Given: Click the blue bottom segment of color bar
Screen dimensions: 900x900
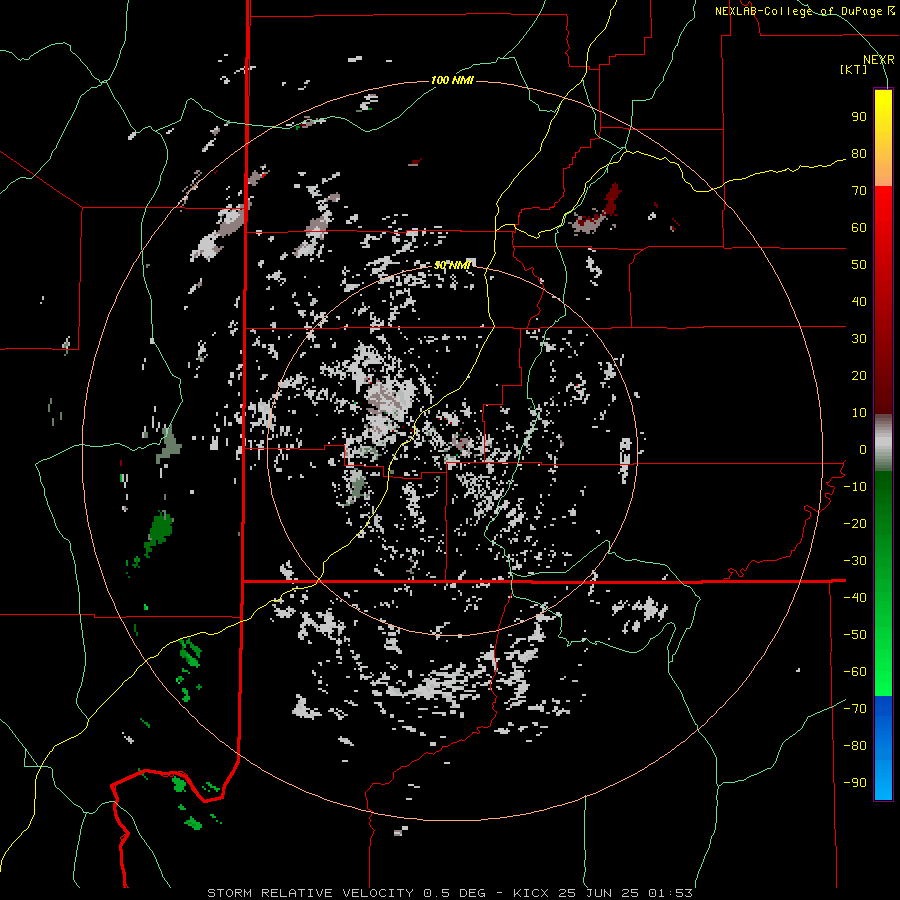Looking at the screenshot, I should pos(883,748).
